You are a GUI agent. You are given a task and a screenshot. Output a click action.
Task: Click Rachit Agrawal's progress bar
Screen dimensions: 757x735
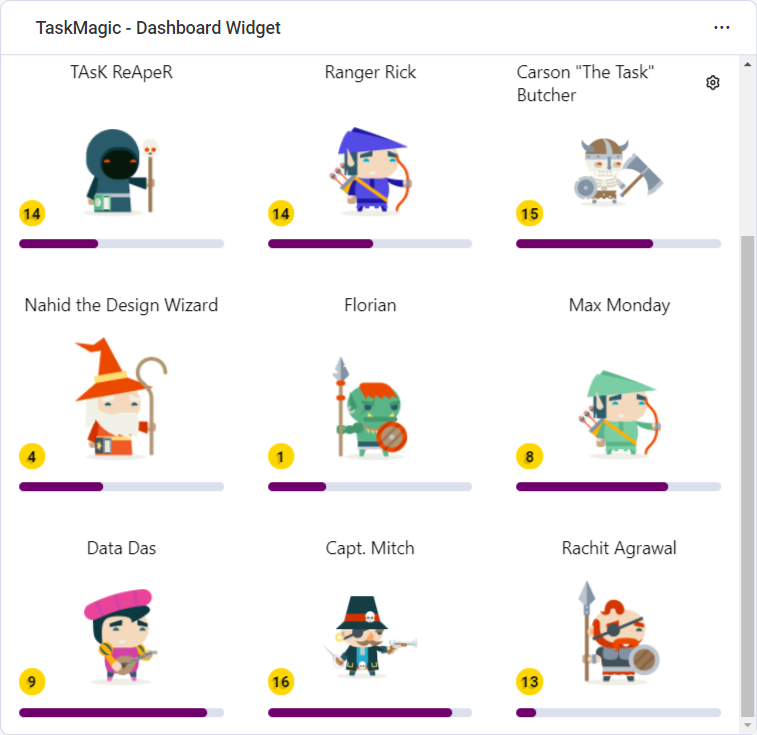618,712
